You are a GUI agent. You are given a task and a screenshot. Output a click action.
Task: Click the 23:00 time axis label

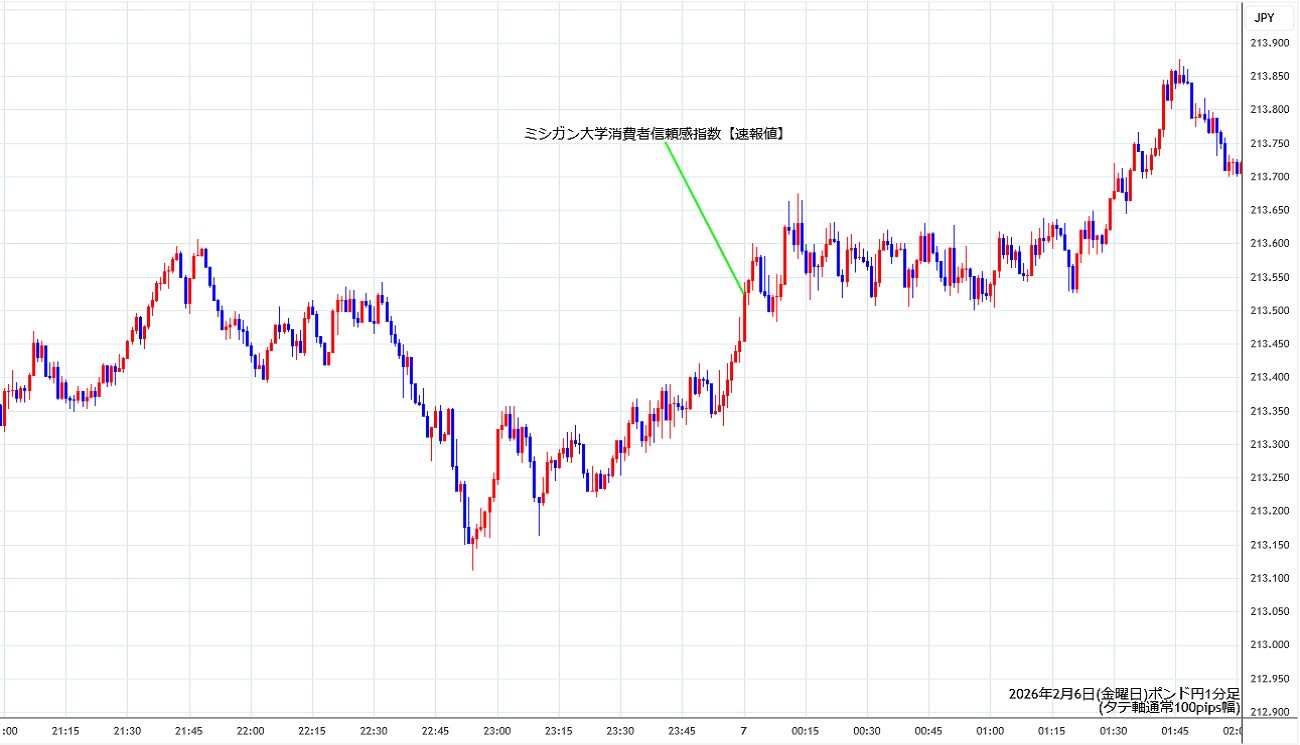pos(497,731)
